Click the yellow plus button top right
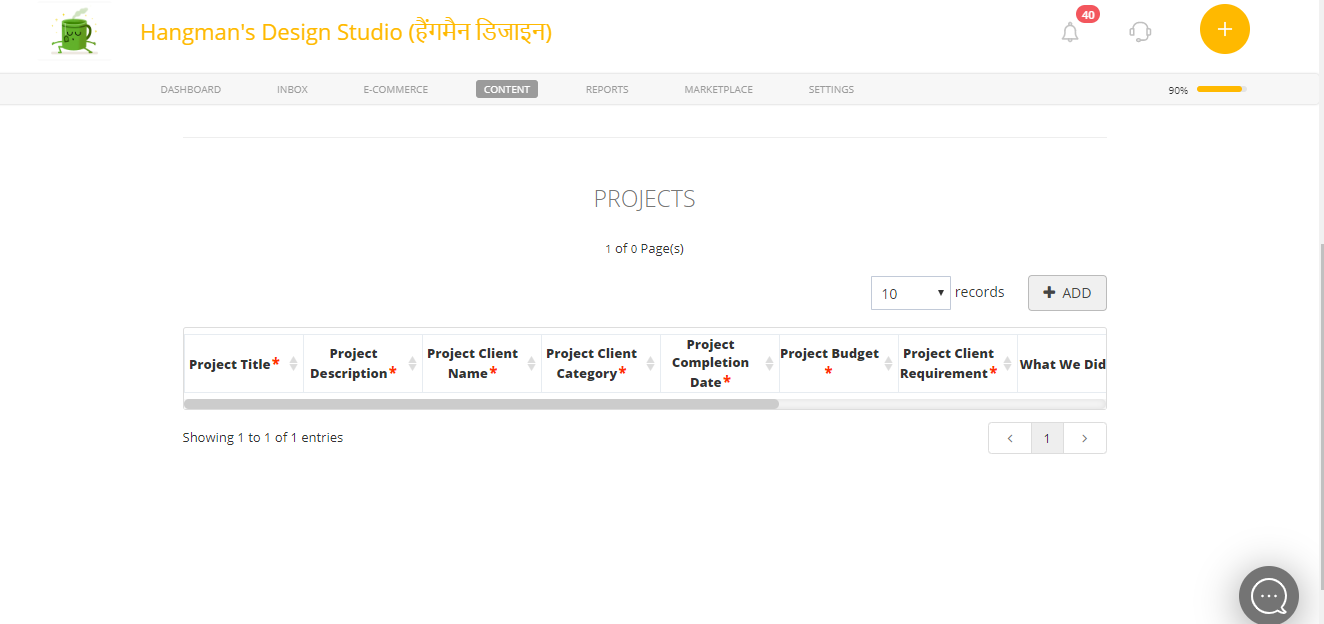1324x624 pixels. point(1224,29)
